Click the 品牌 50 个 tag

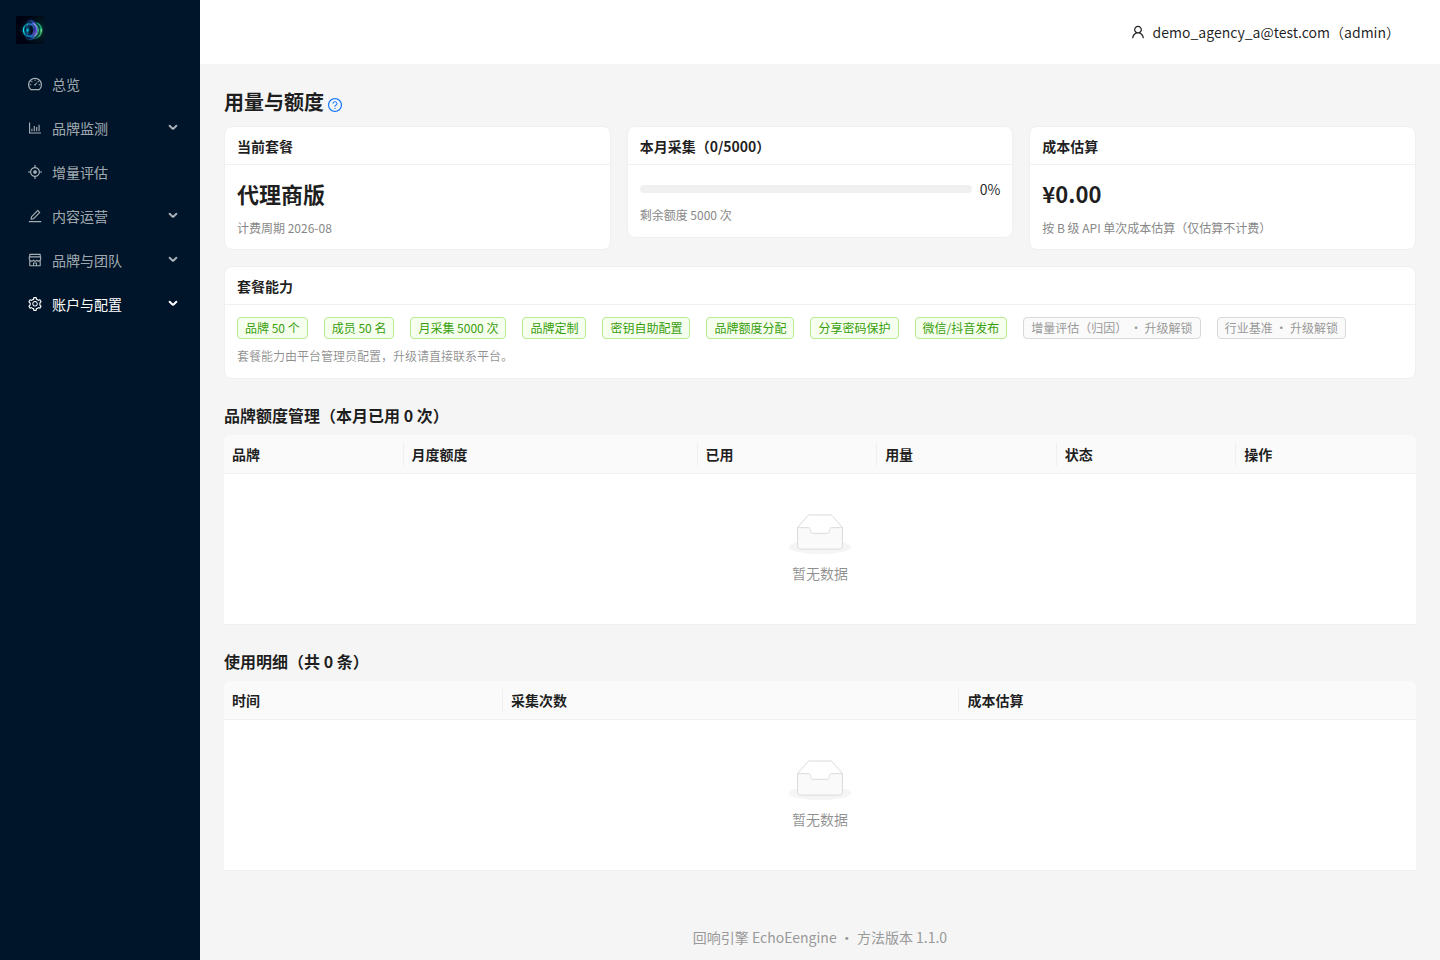pyautogui.click(x=272, y=328)
